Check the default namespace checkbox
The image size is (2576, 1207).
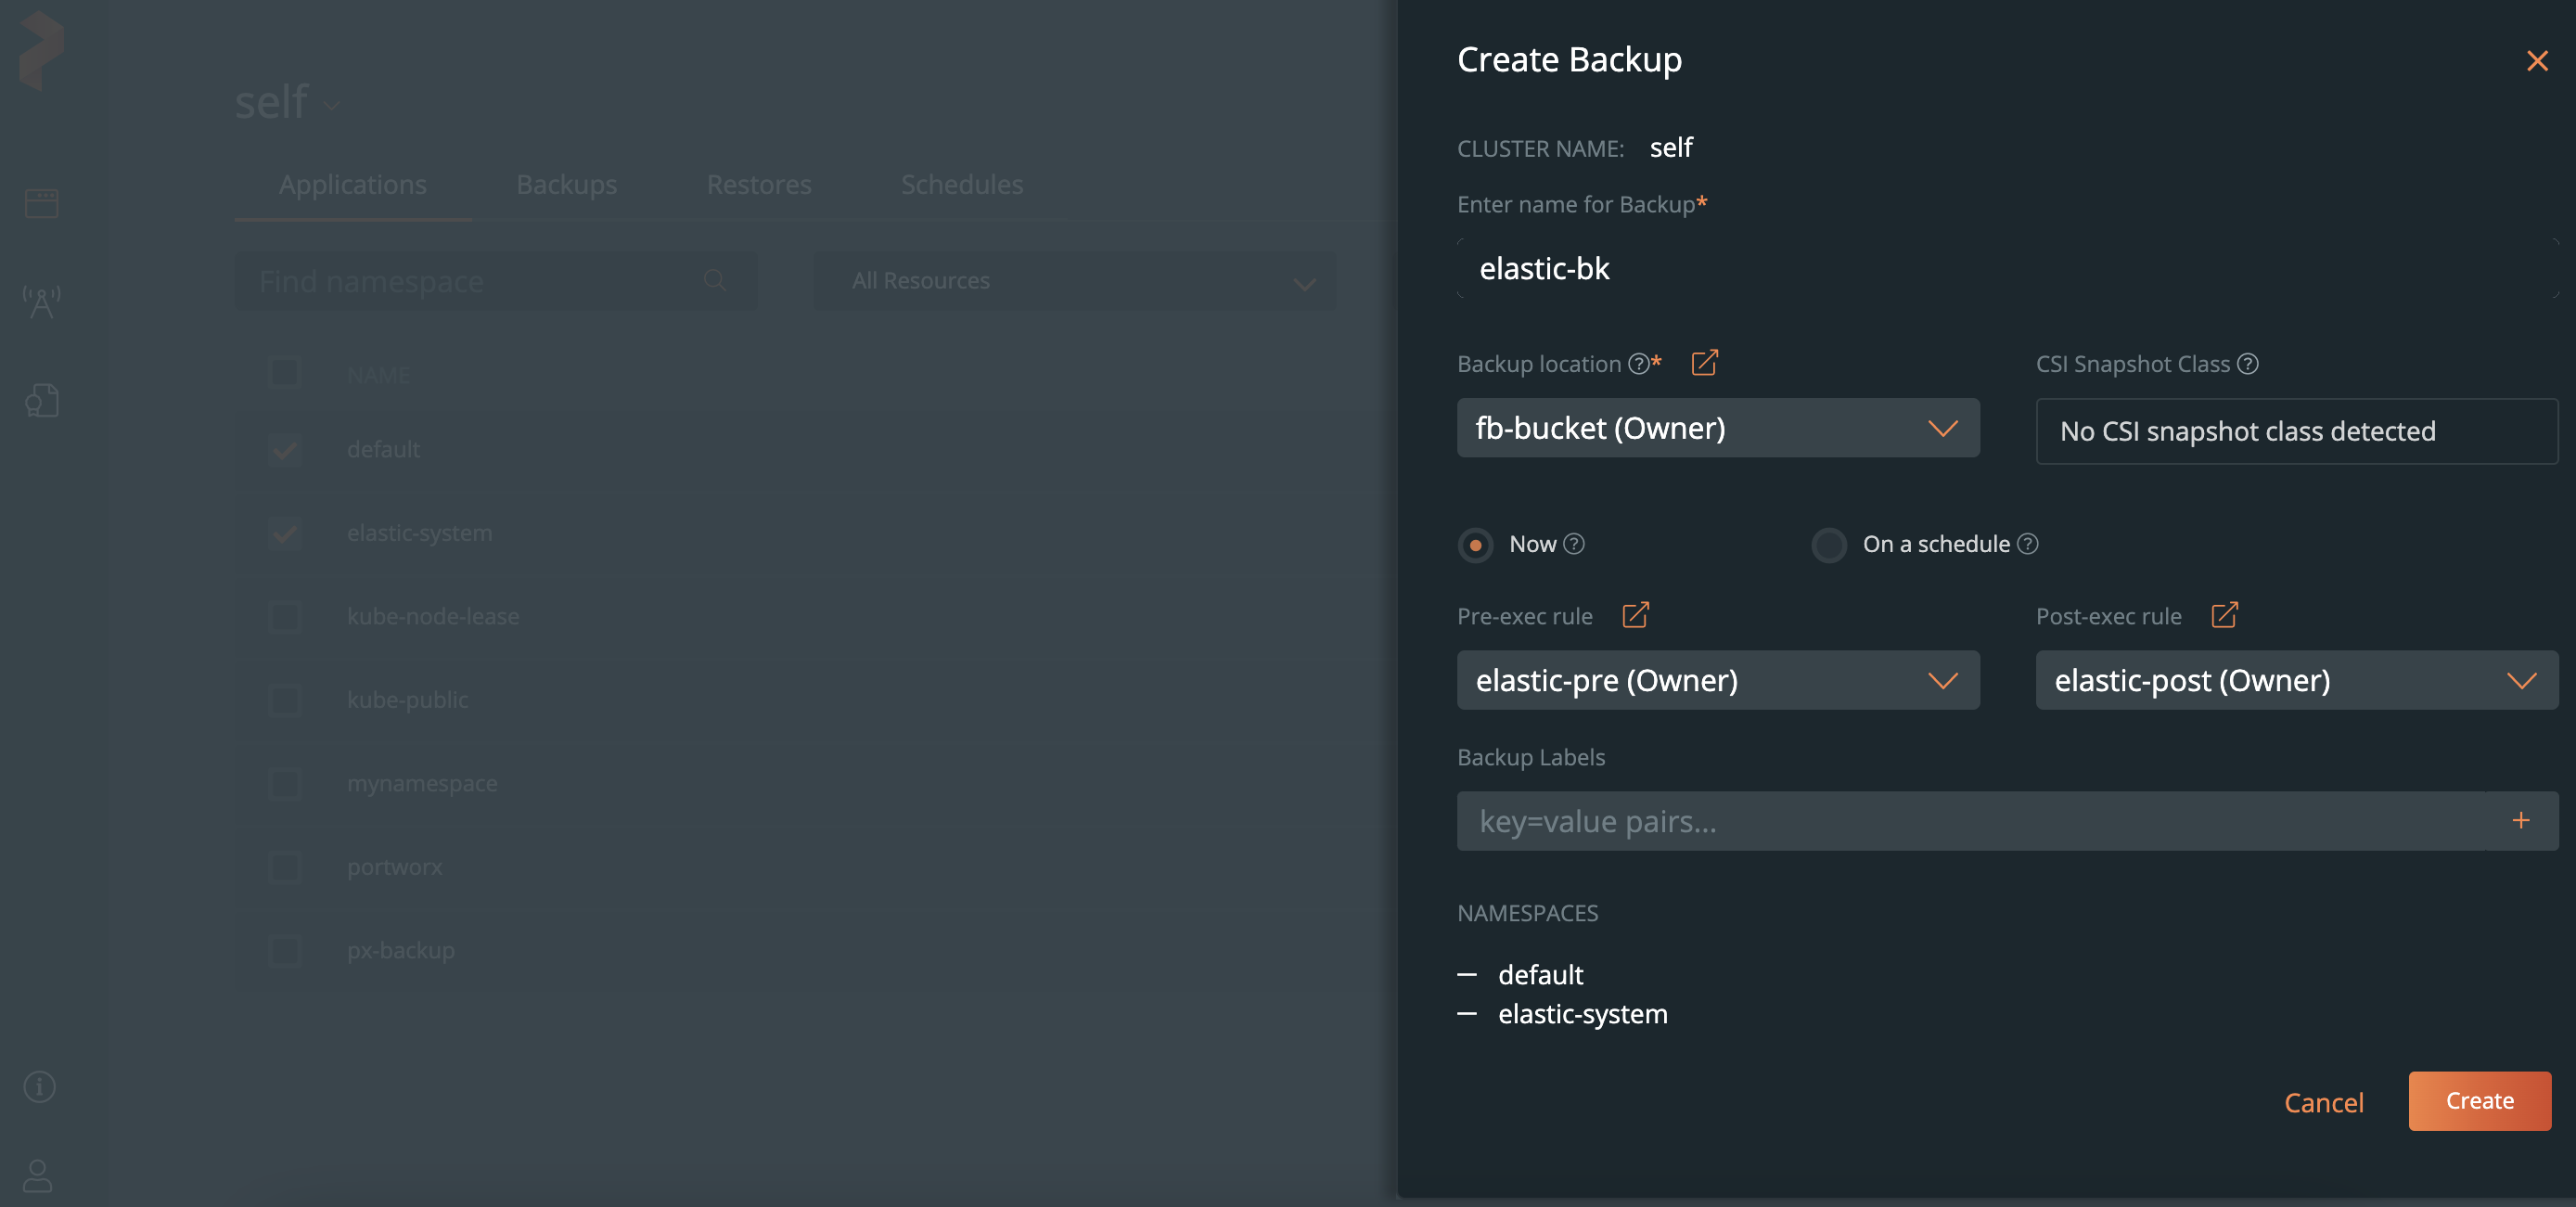[284, 448]
